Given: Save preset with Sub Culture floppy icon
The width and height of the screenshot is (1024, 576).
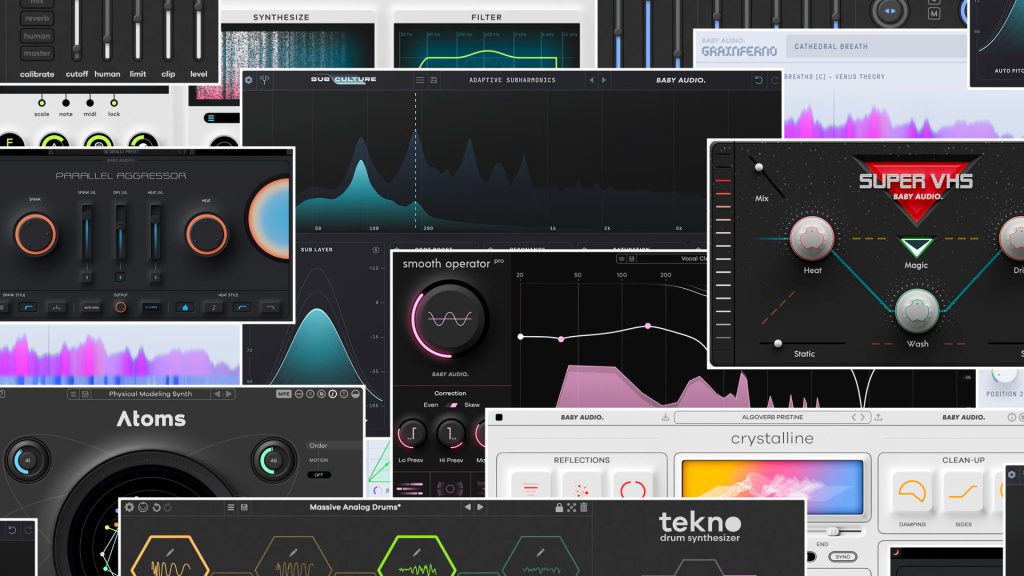Looking at the screenshot, I should [x=434, y=80].
